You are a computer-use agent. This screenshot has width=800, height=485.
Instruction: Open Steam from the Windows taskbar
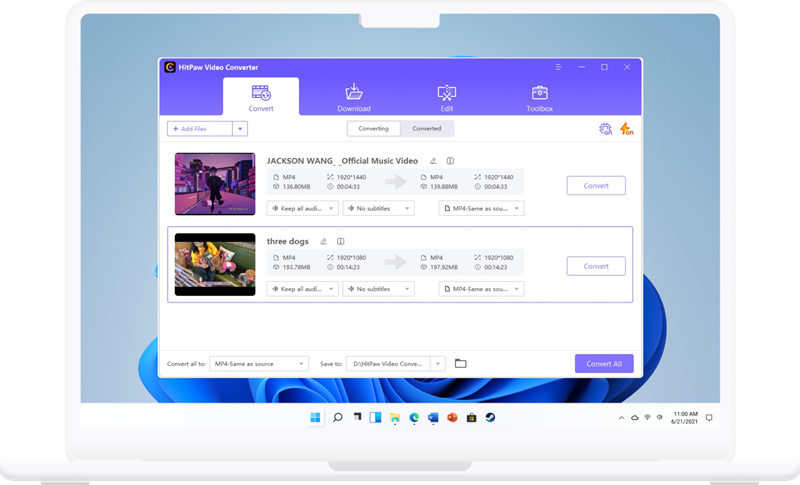(488, 417)
